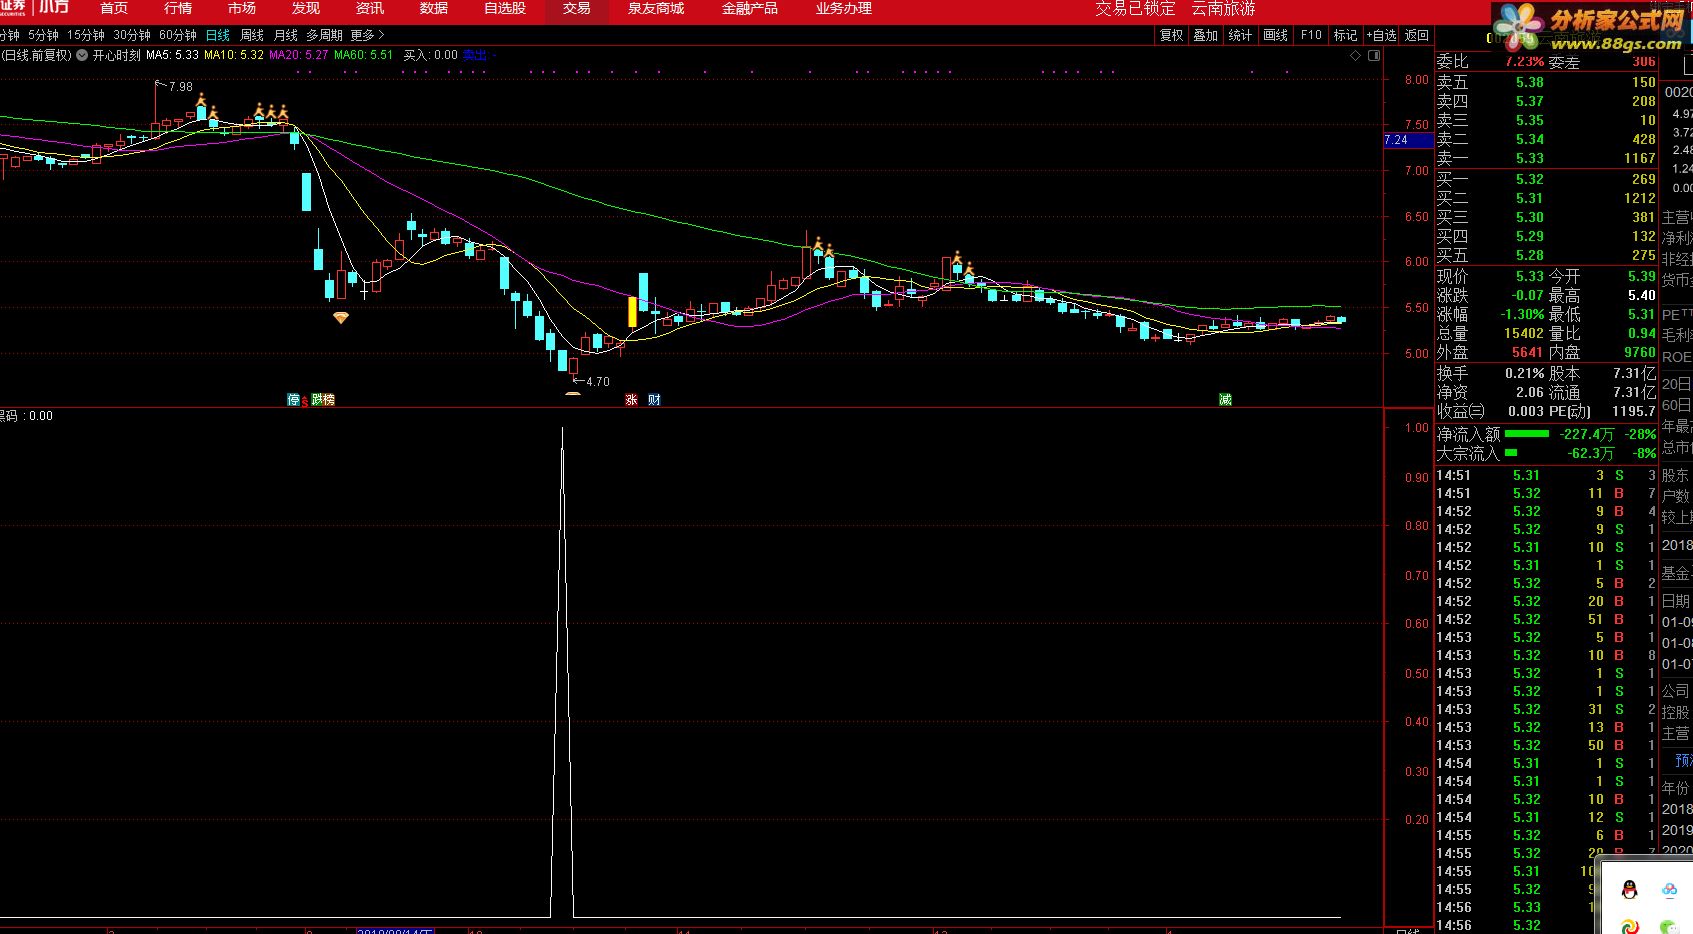Switch to the 市场 market tab
The height and width of the screenshot is (934, 1693).
click(x=242, y=8)
